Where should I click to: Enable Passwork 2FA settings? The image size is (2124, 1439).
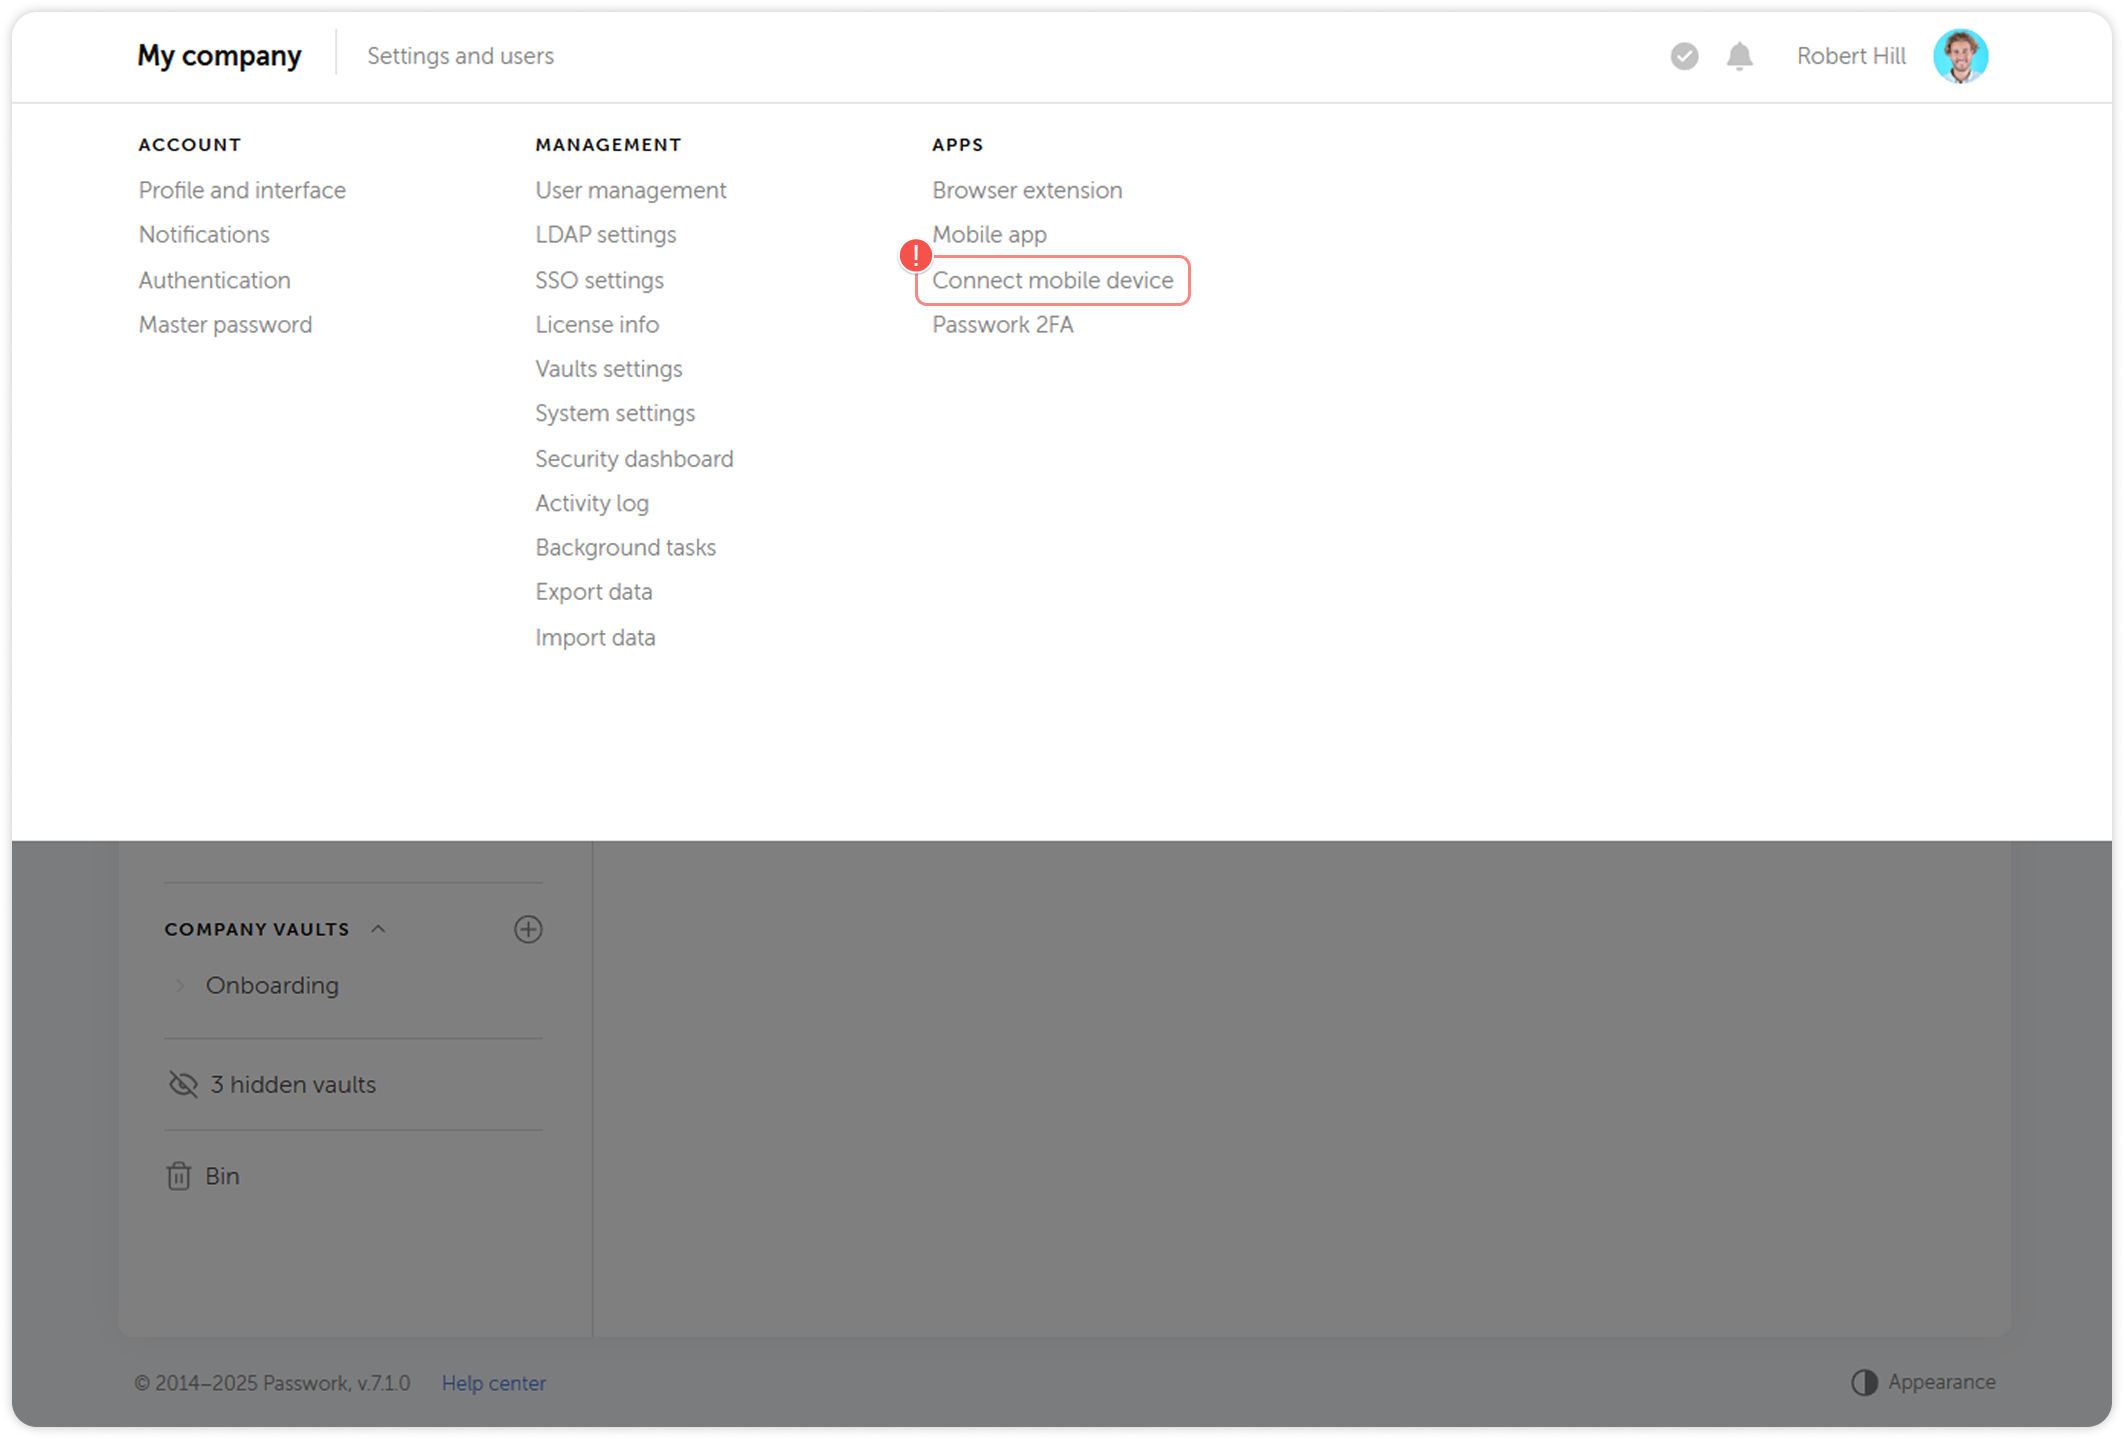point(1003,324)
